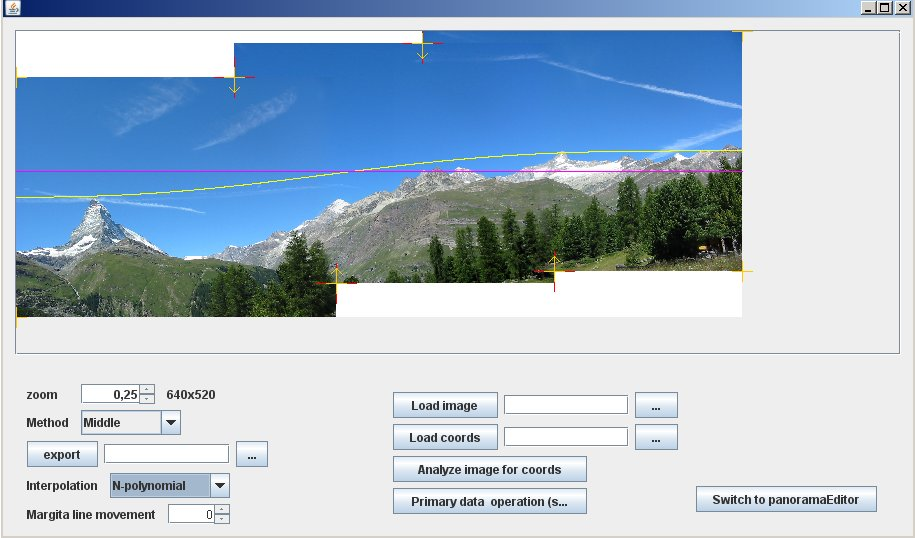Focus the Load image path text field

click(x=566, y=404)
